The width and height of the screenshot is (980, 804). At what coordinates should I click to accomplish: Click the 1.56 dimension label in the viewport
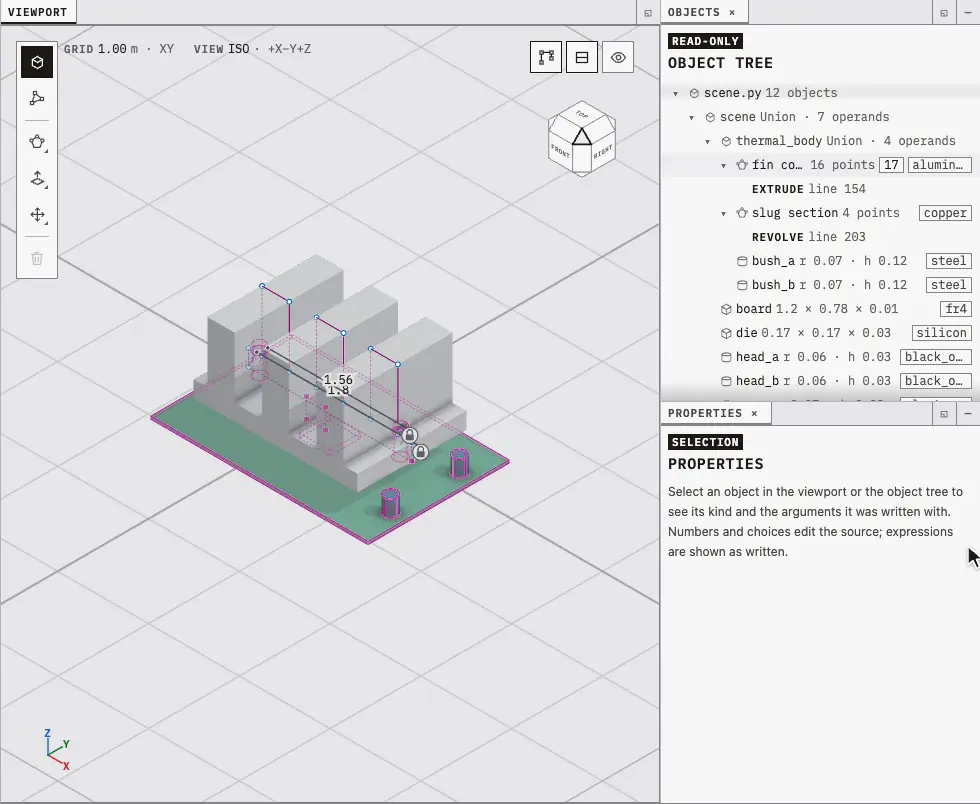point(338,379)
